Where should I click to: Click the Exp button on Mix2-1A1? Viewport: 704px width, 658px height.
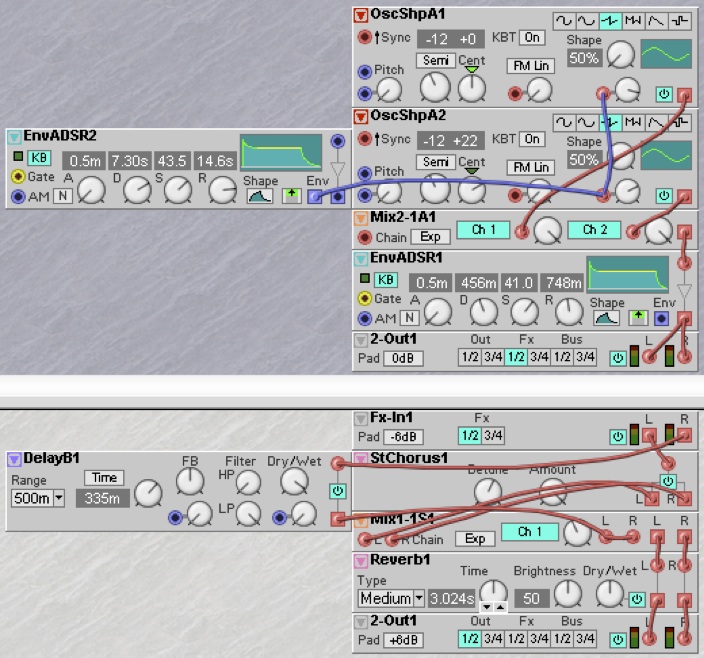(430, 237)
